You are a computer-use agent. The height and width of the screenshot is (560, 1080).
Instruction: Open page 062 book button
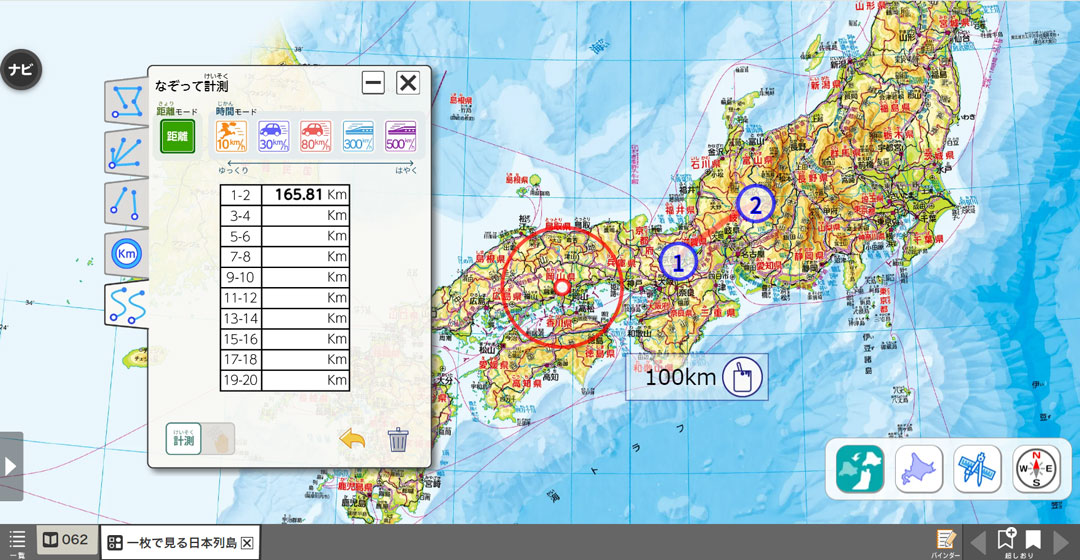65,540
